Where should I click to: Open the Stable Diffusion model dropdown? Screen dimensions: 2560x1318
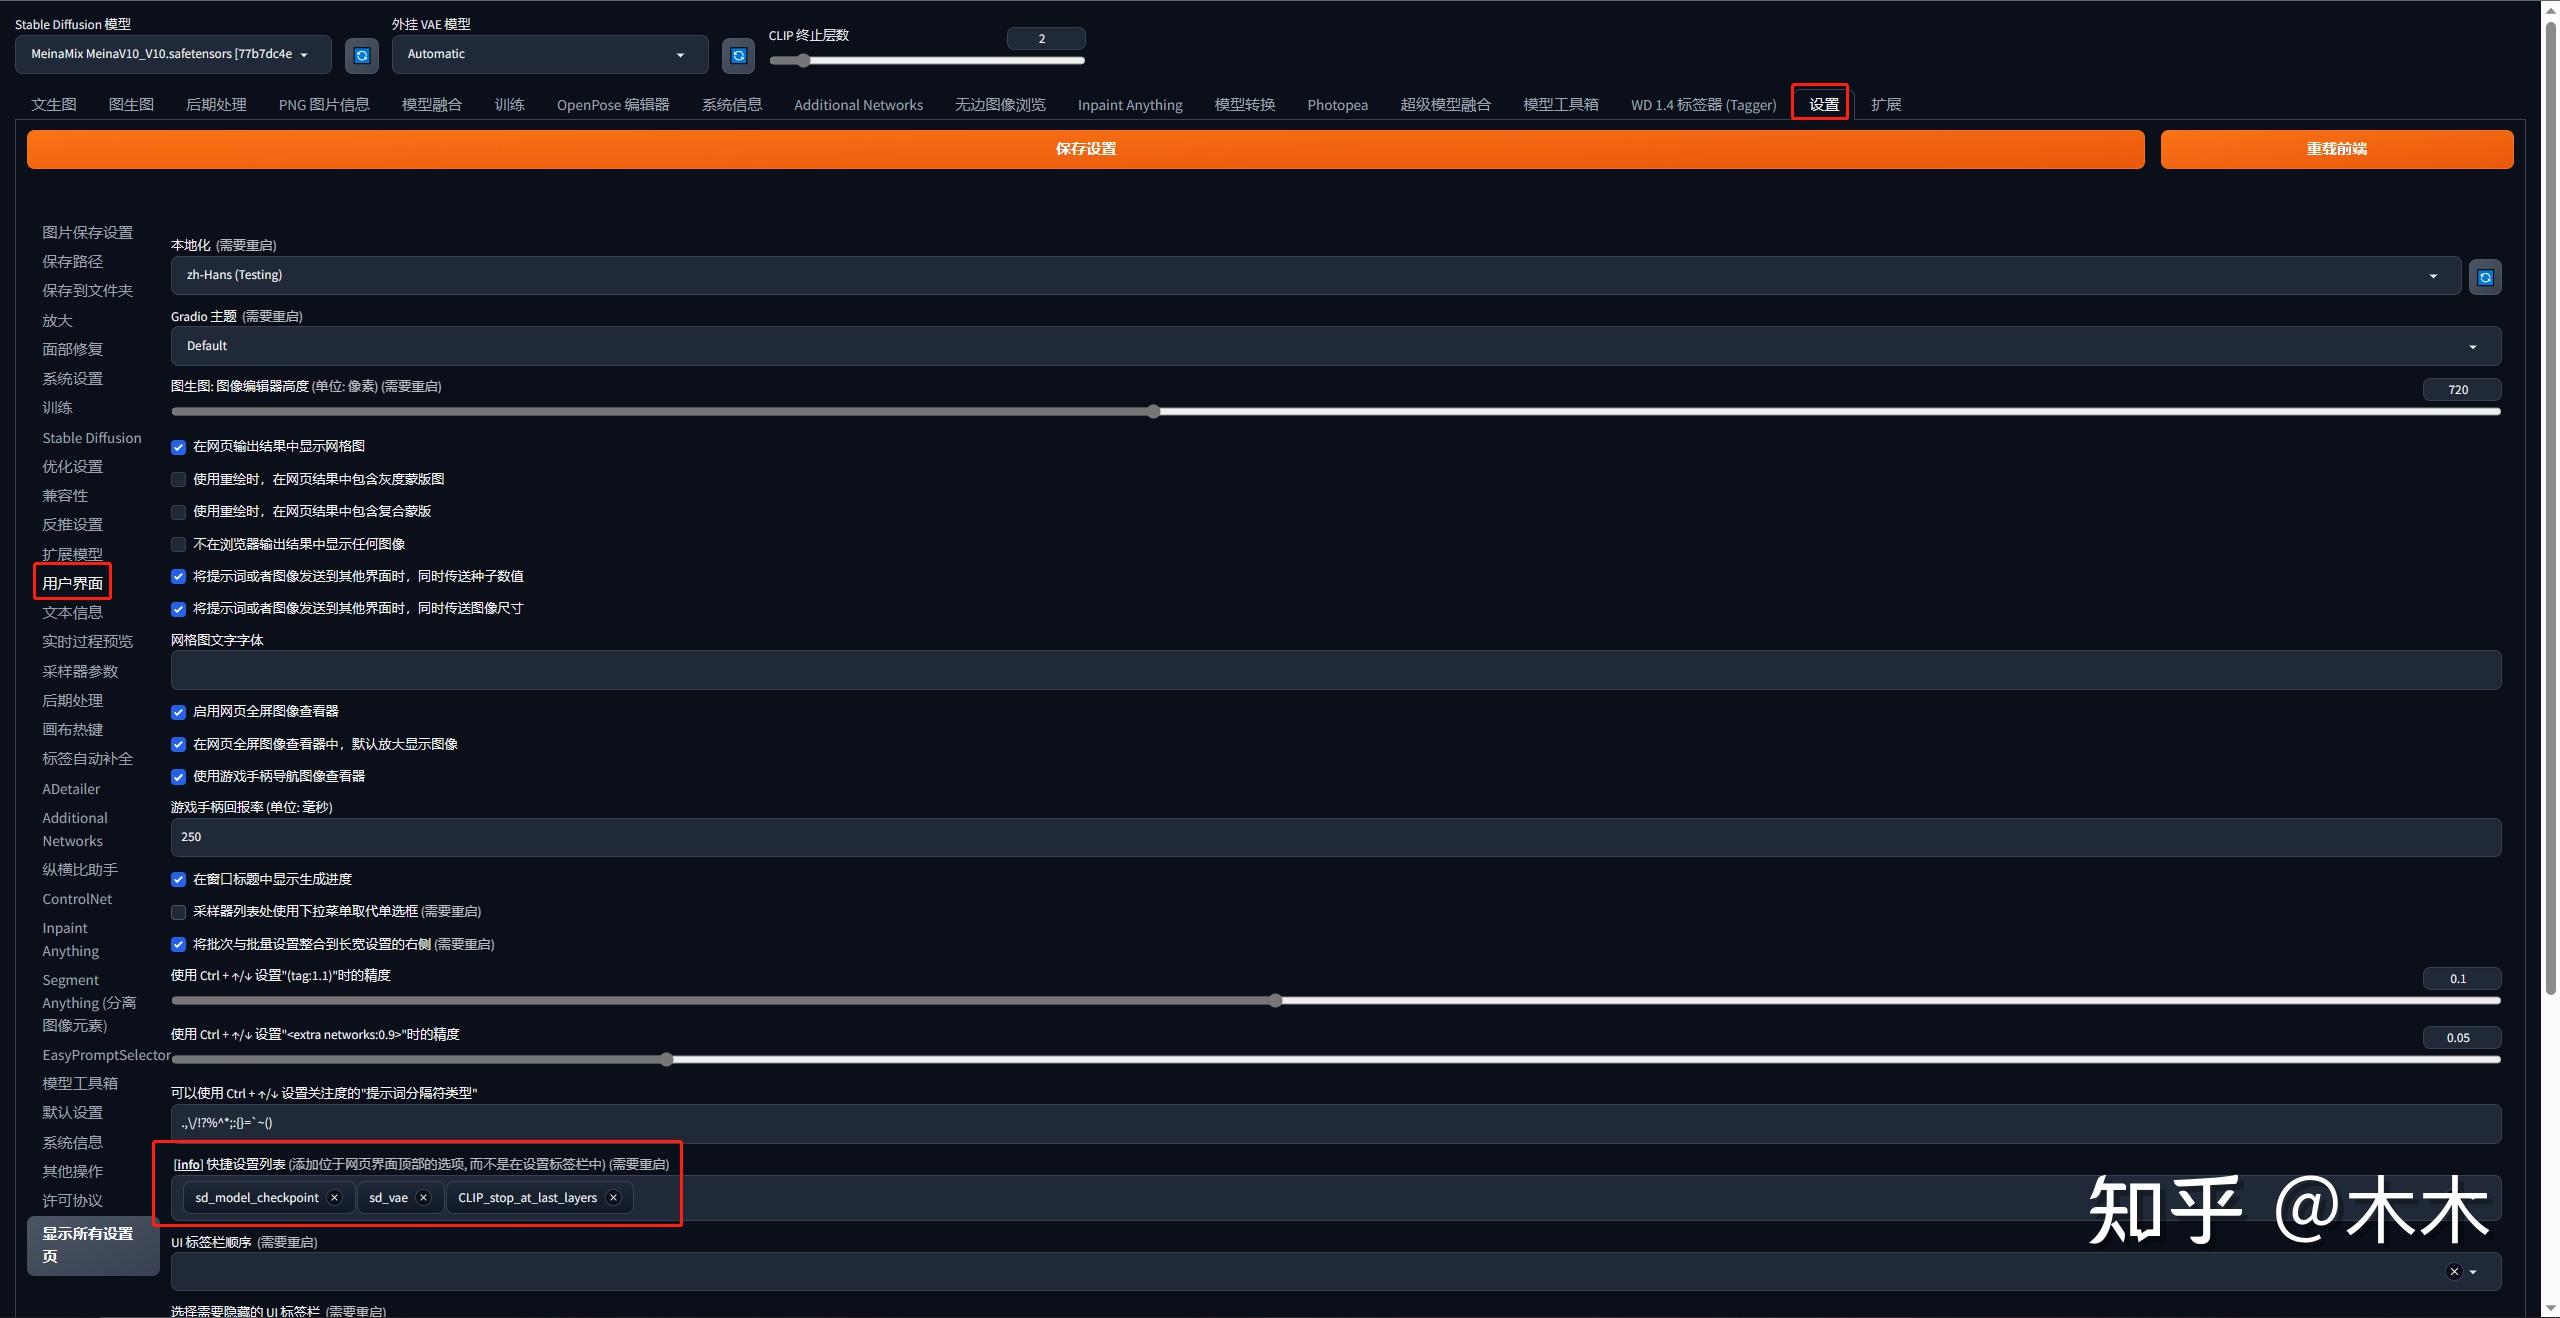click(173, 55)
